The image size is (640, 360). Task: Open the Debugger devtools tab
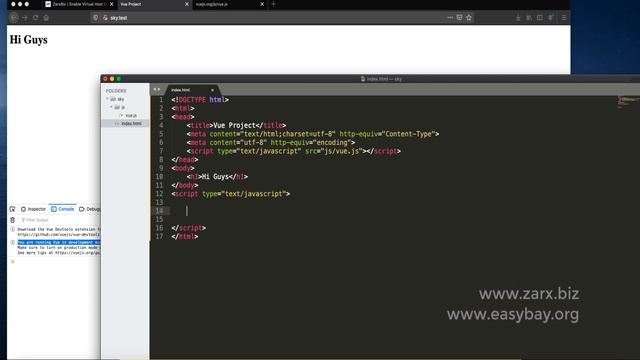89,209
